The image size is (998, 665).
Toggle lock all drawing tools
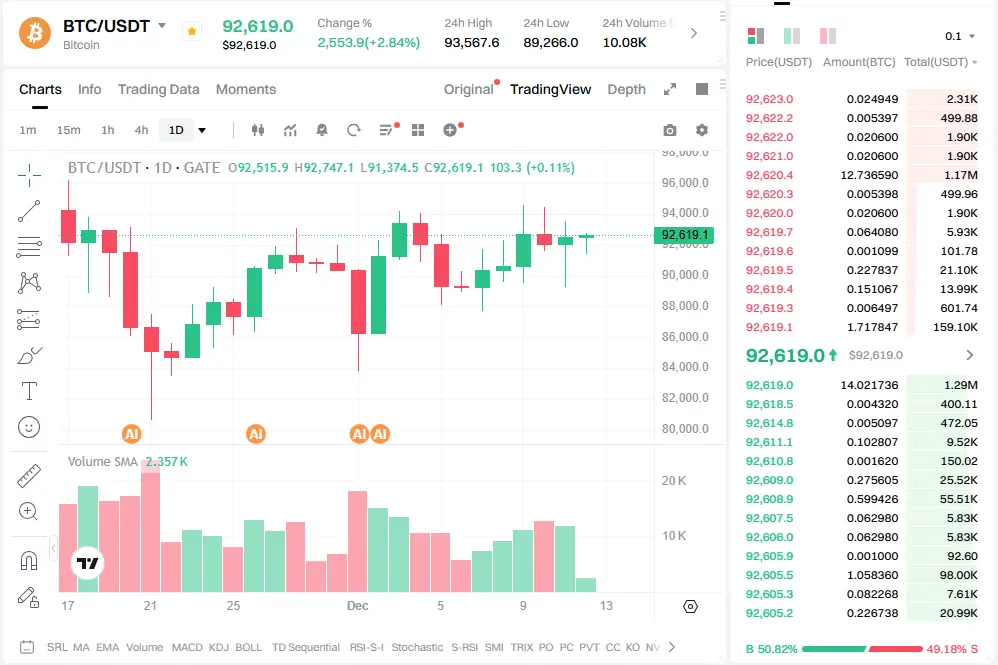(29, 598)
